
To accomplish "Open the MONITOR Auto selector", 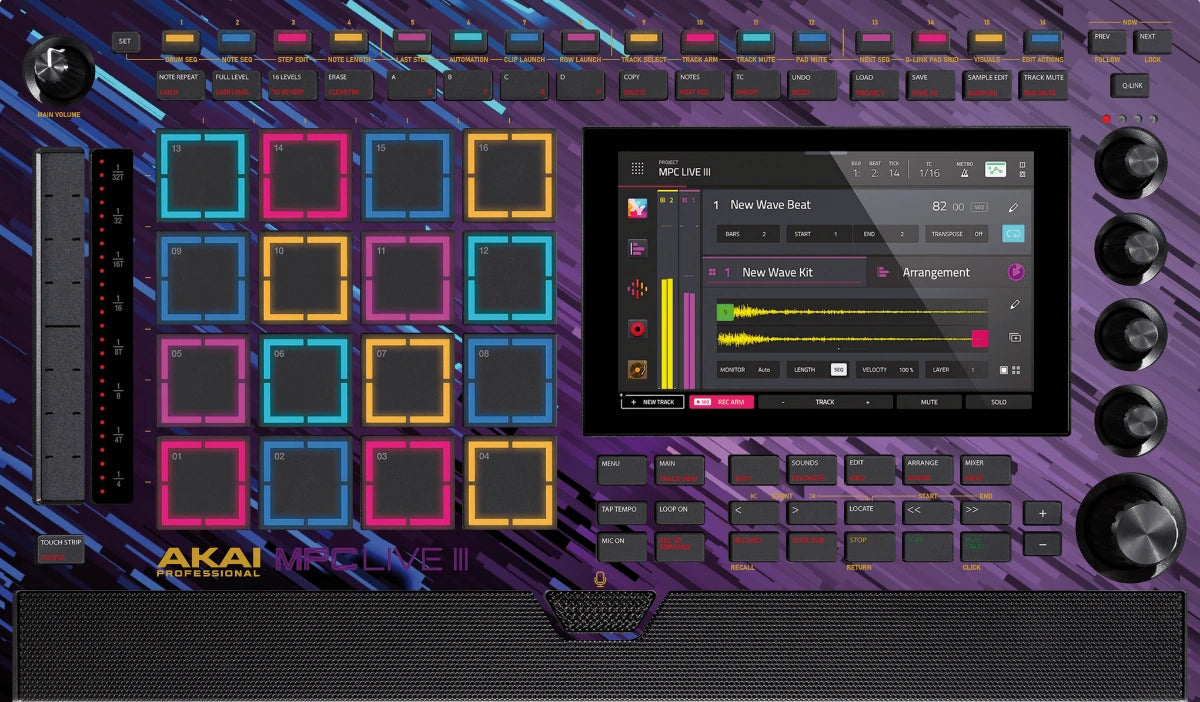I will (746, 370).
